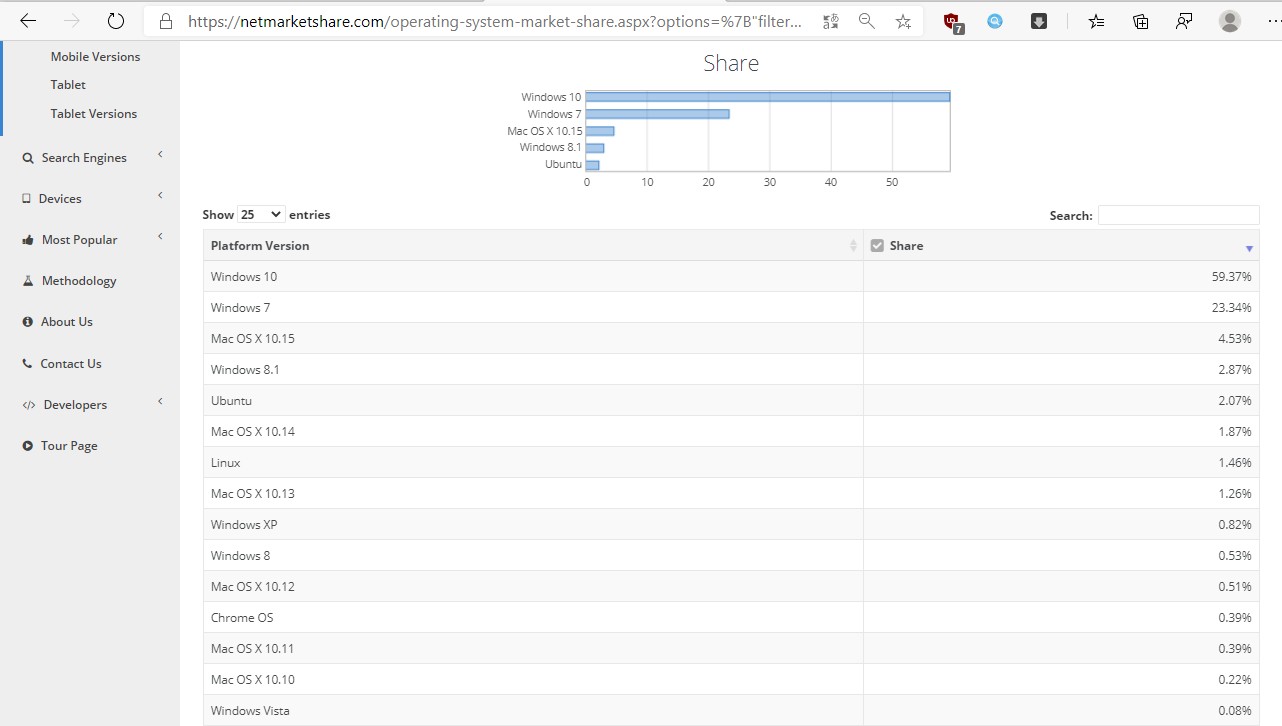Expand the Most Popular sidebar section
Screen dimensions: 1282x726
[160, 237]
